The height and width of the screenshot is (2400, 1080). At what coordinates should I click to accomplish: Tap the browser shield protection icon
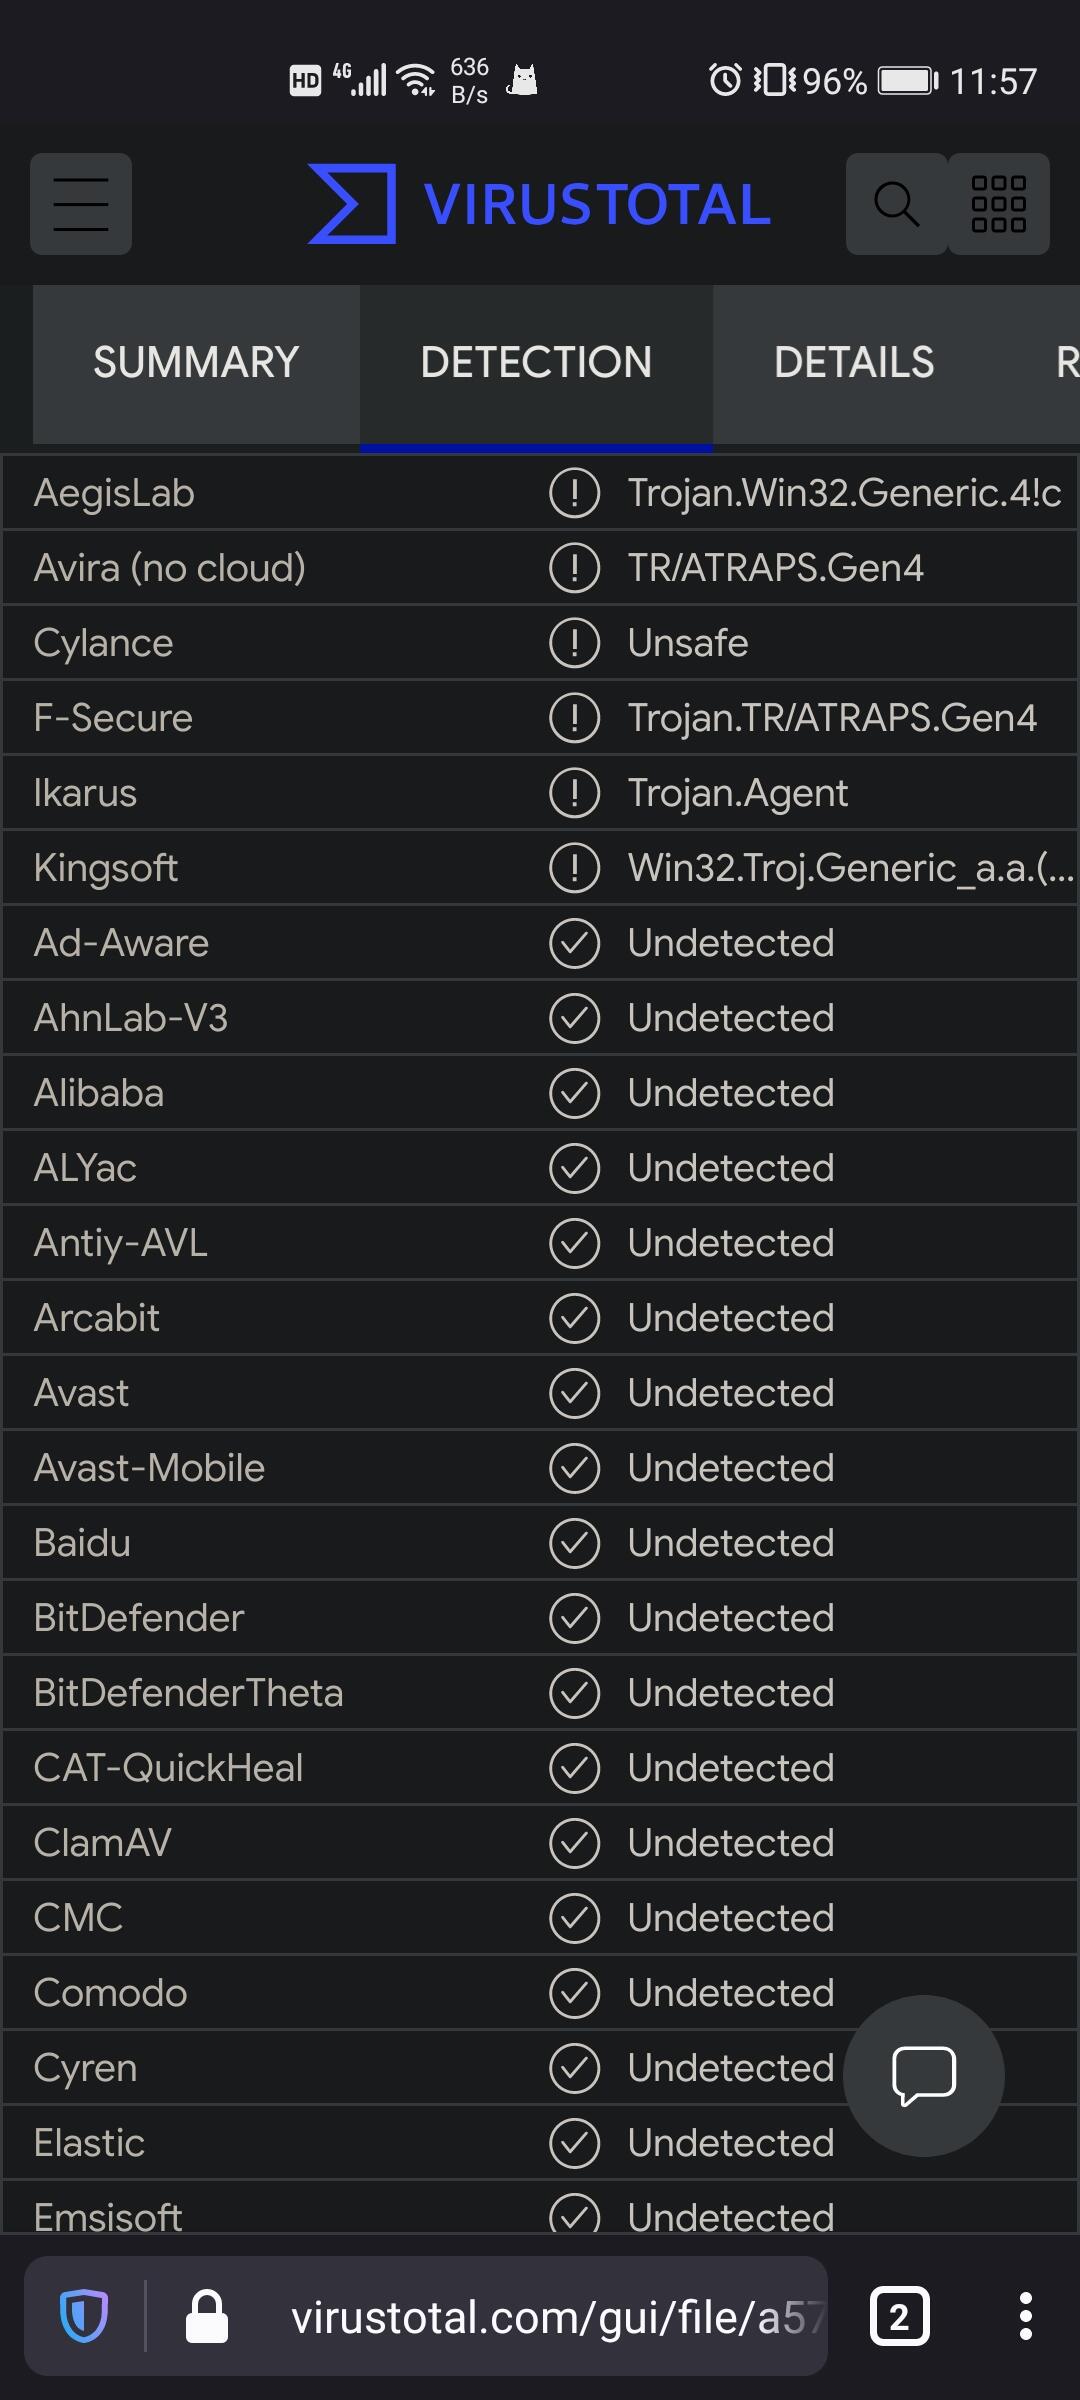84,2316
